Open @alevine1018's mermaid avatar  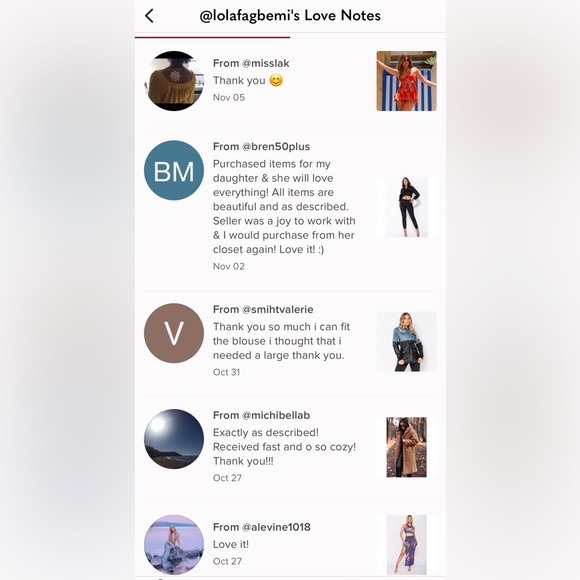(x=174, y=544)
